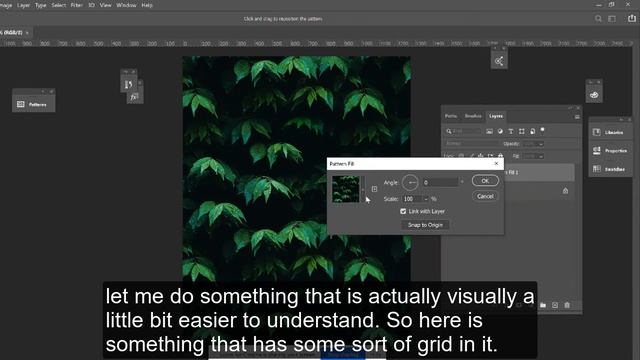Collapse the Libraries panel group
The height and width of the screenshot is (360, 640).
621,119
